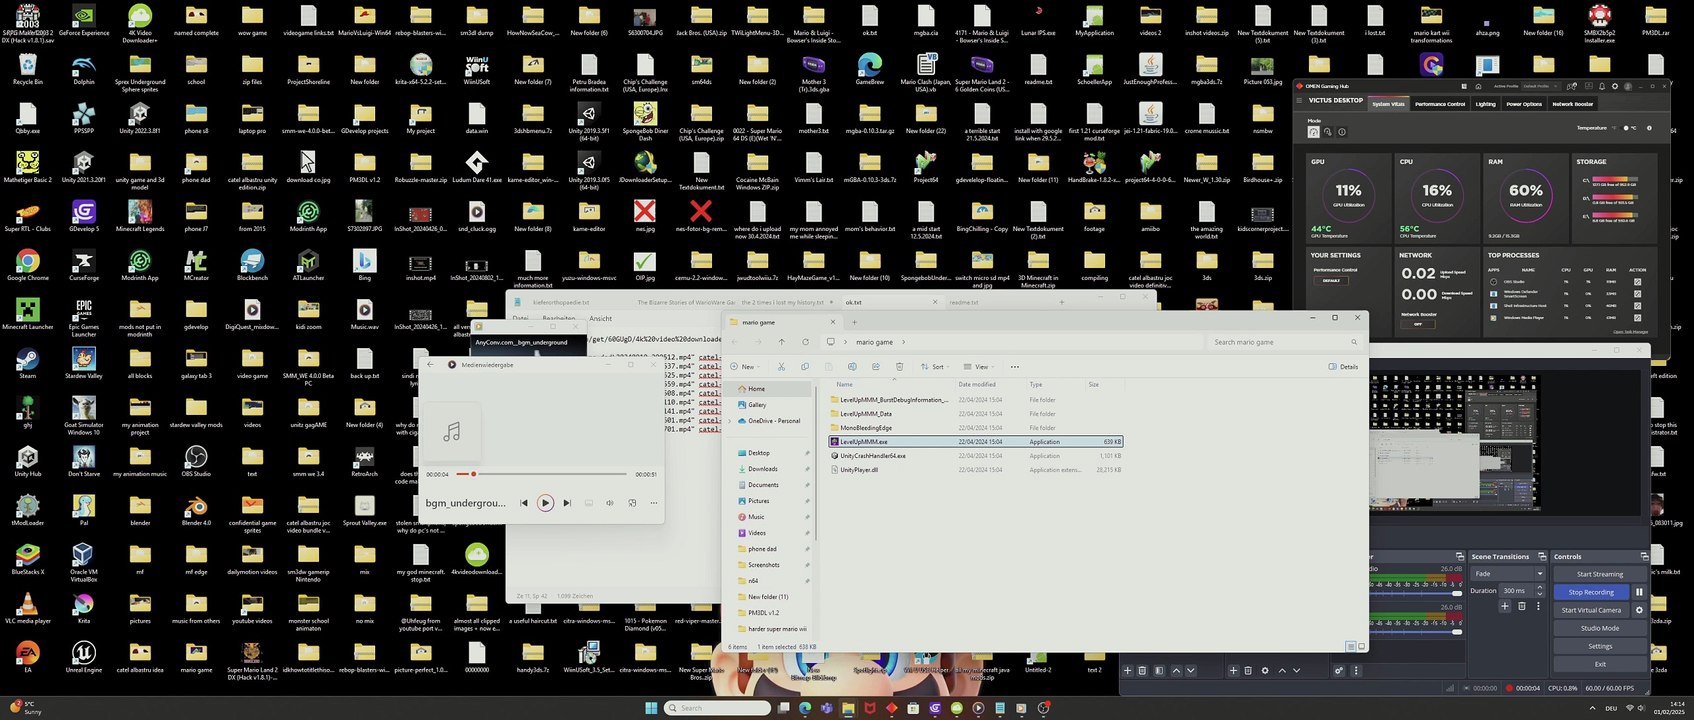
Task: Open the Sort dropdown in File Explorer
Action: [934, 367]
